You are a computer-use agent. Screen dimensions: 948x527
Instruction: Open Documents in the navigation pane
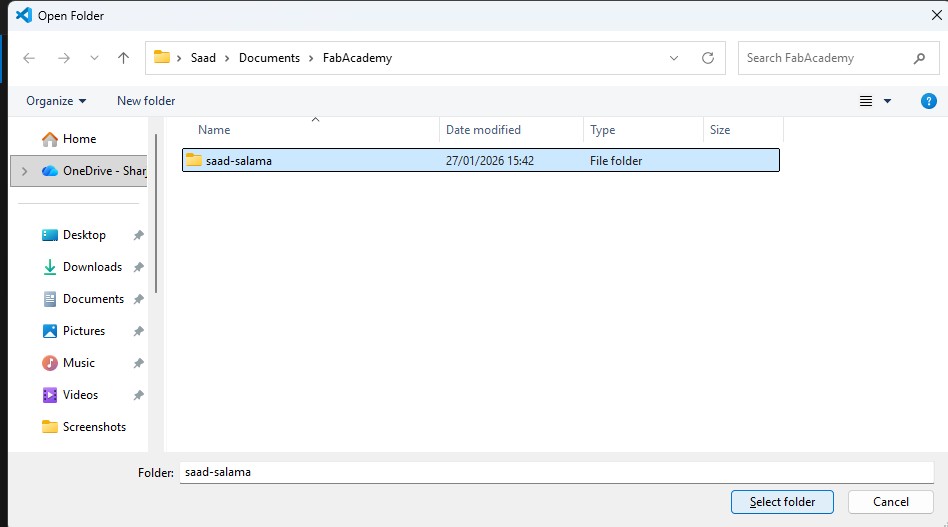coord(83,299)
